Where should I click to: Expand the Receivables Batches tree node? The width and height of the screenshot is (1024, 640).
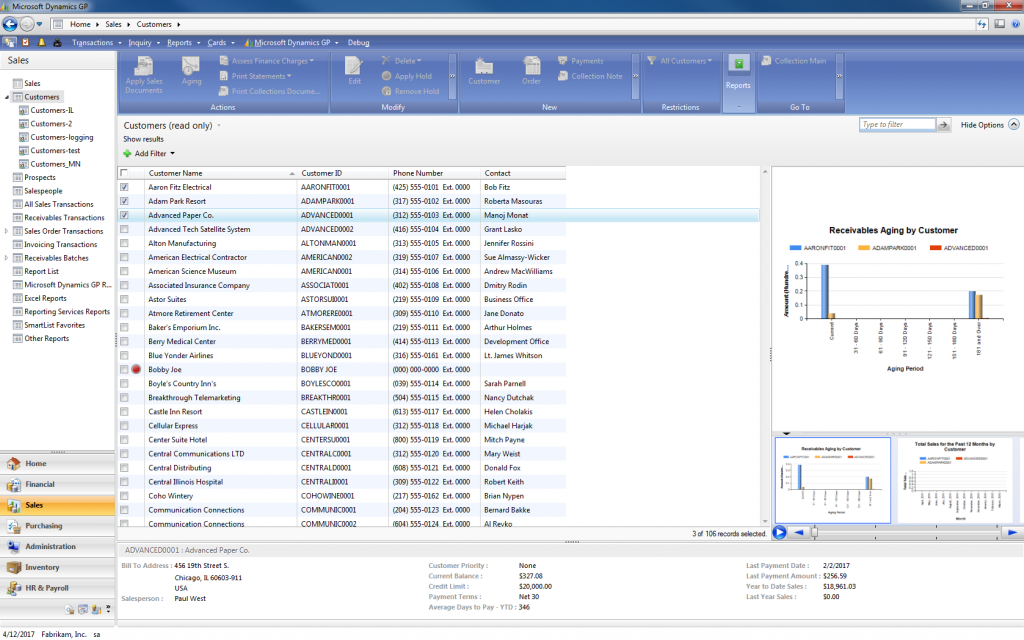[x=7, y=258]
